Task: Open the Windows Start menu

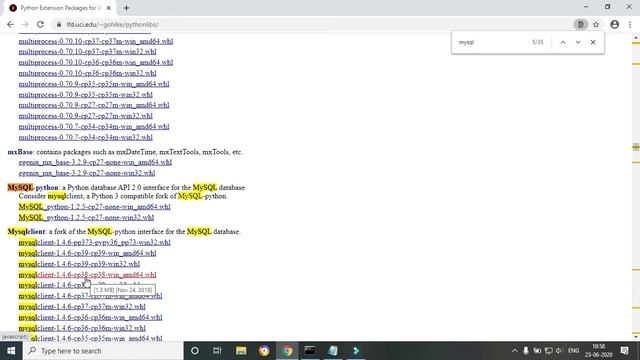Action: pos(11,351)
